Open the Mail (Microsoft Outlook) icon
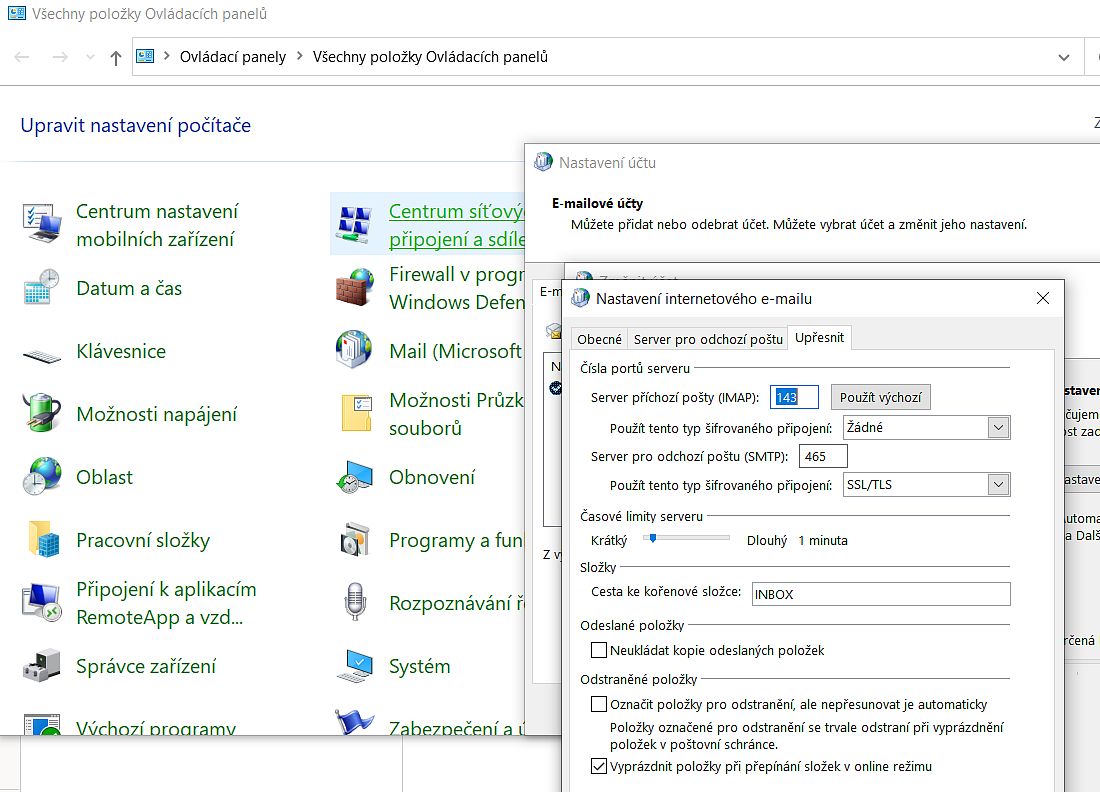This screenshot has width=1100, height=792. 354,351
